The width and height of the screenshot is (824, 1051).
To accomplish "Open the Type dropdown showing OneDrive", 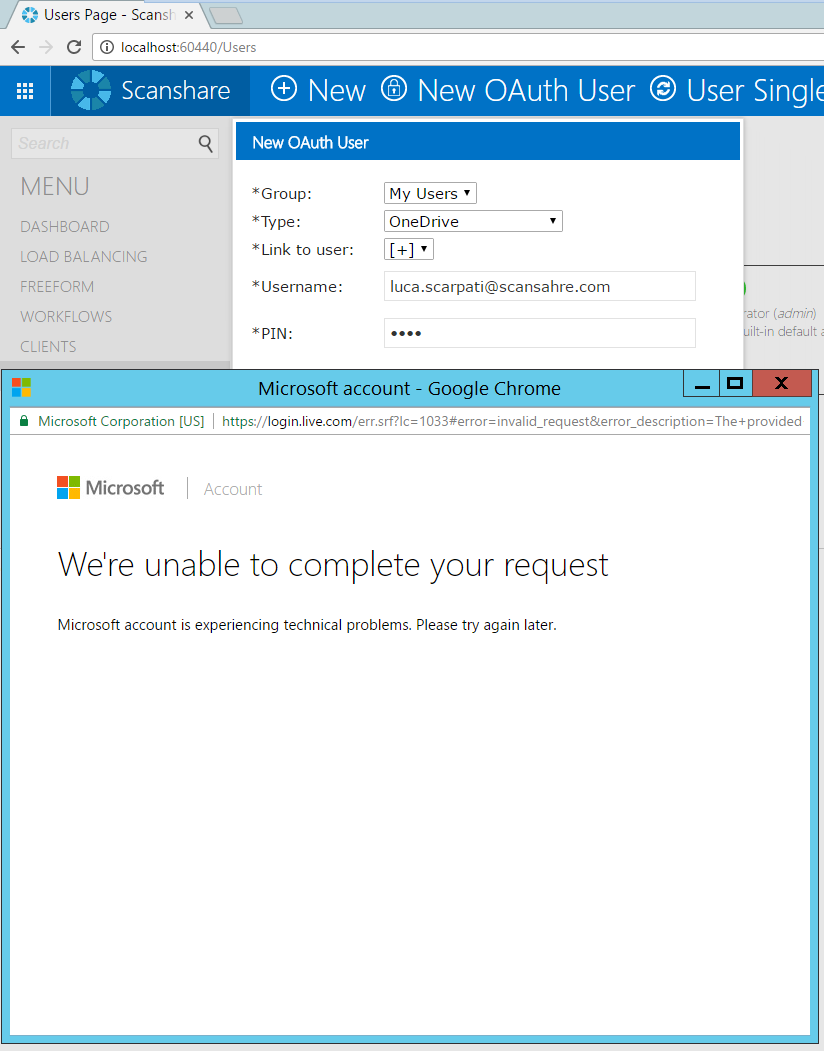I will tap(473, 221).
